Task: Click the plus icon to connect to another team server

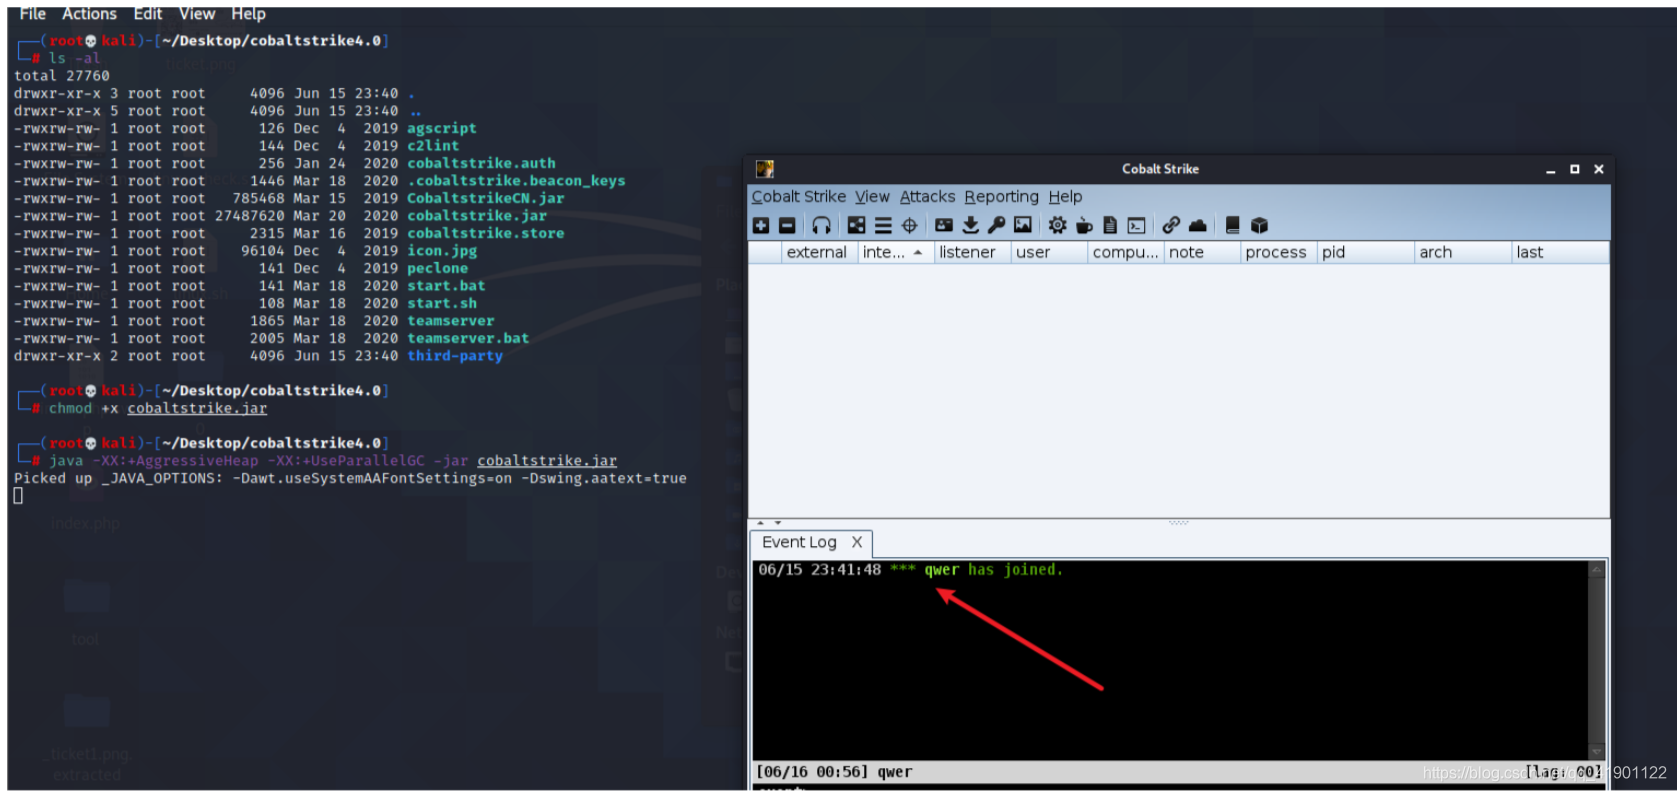Action: (761, 226)
